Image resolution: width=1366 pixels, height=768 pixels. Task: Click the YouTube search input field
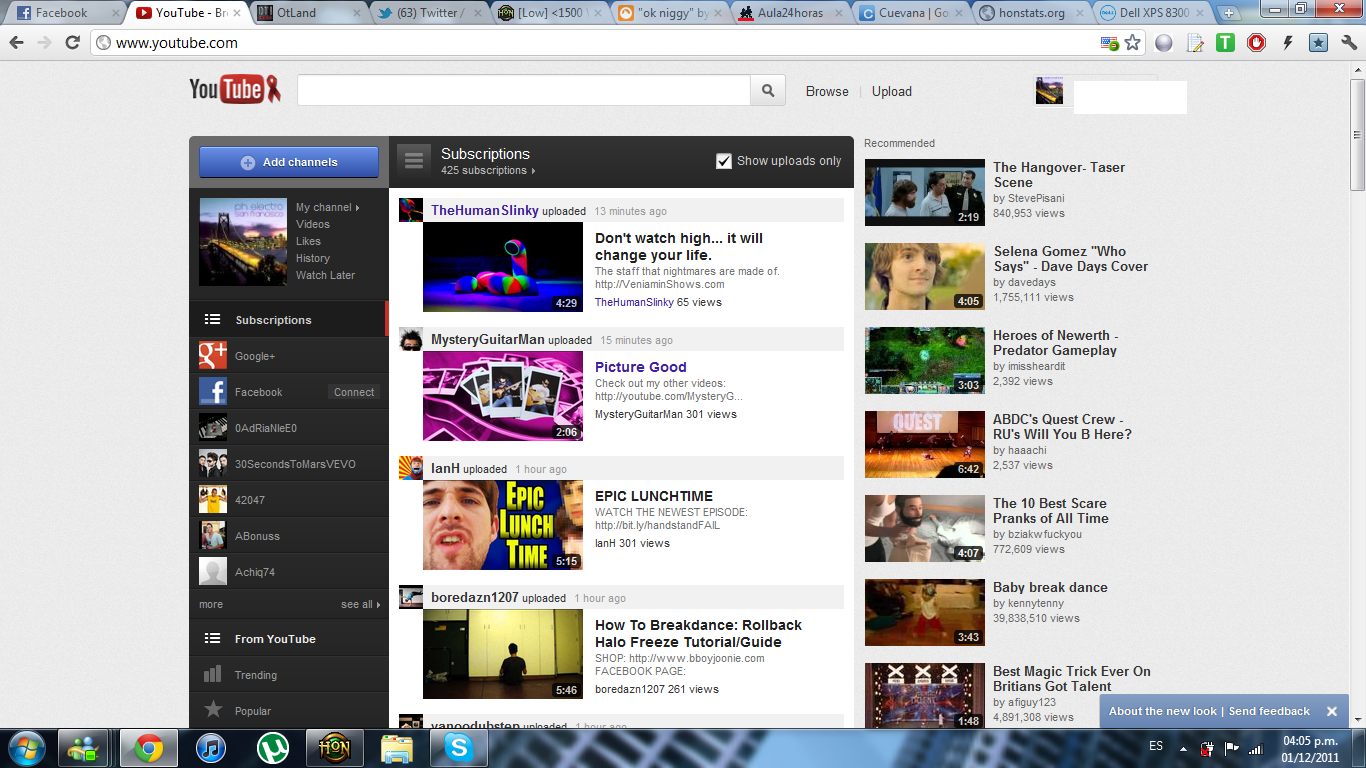[x=524, y=91]
